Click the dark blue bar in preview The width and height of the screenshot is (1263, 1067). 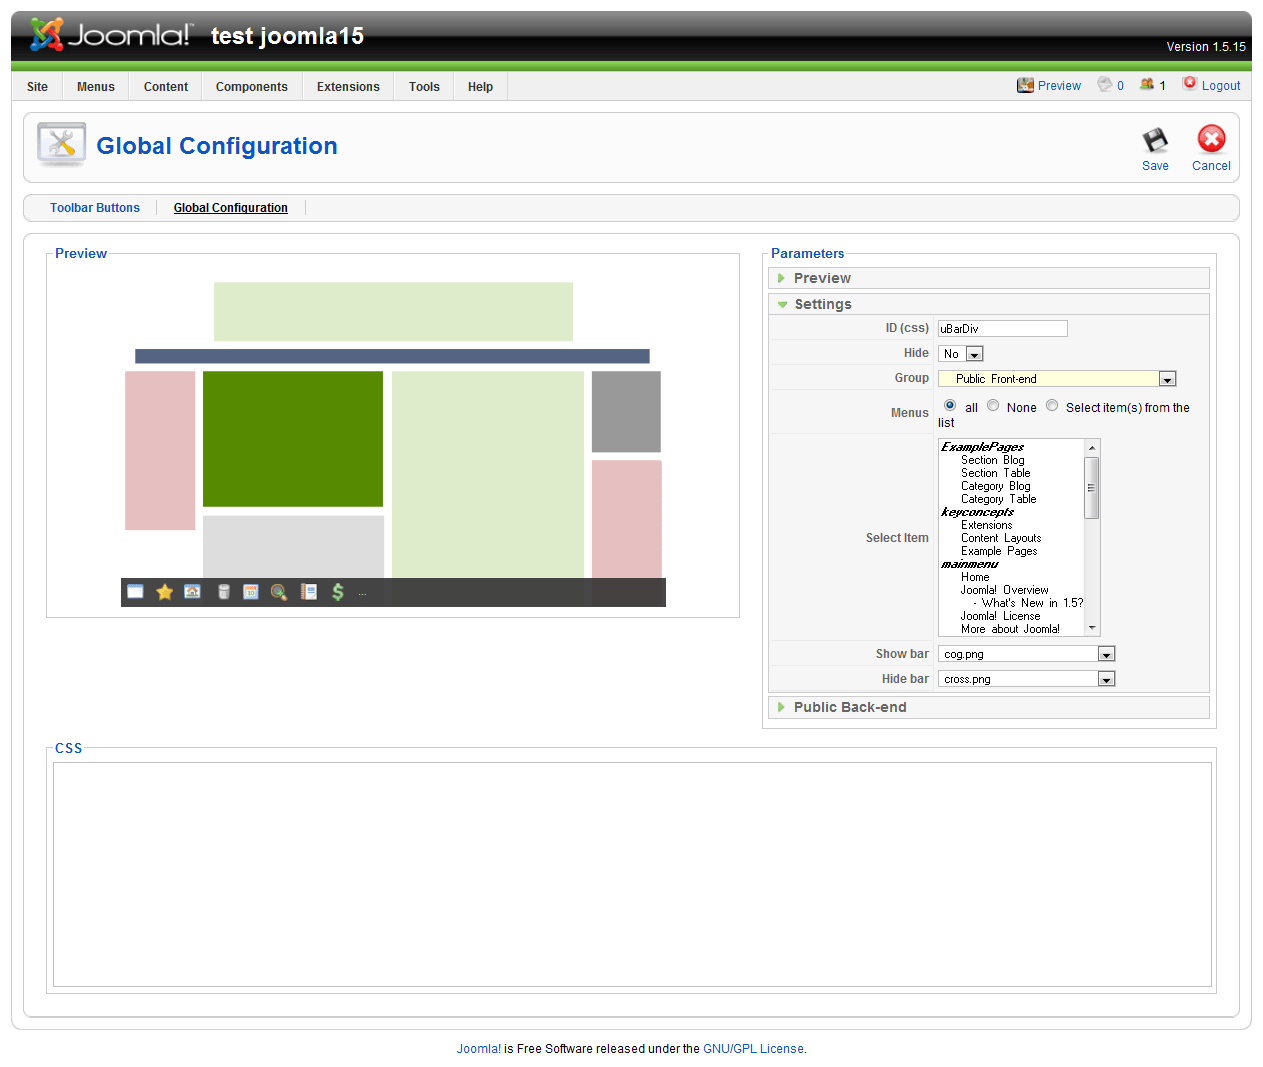coord(392,356)
